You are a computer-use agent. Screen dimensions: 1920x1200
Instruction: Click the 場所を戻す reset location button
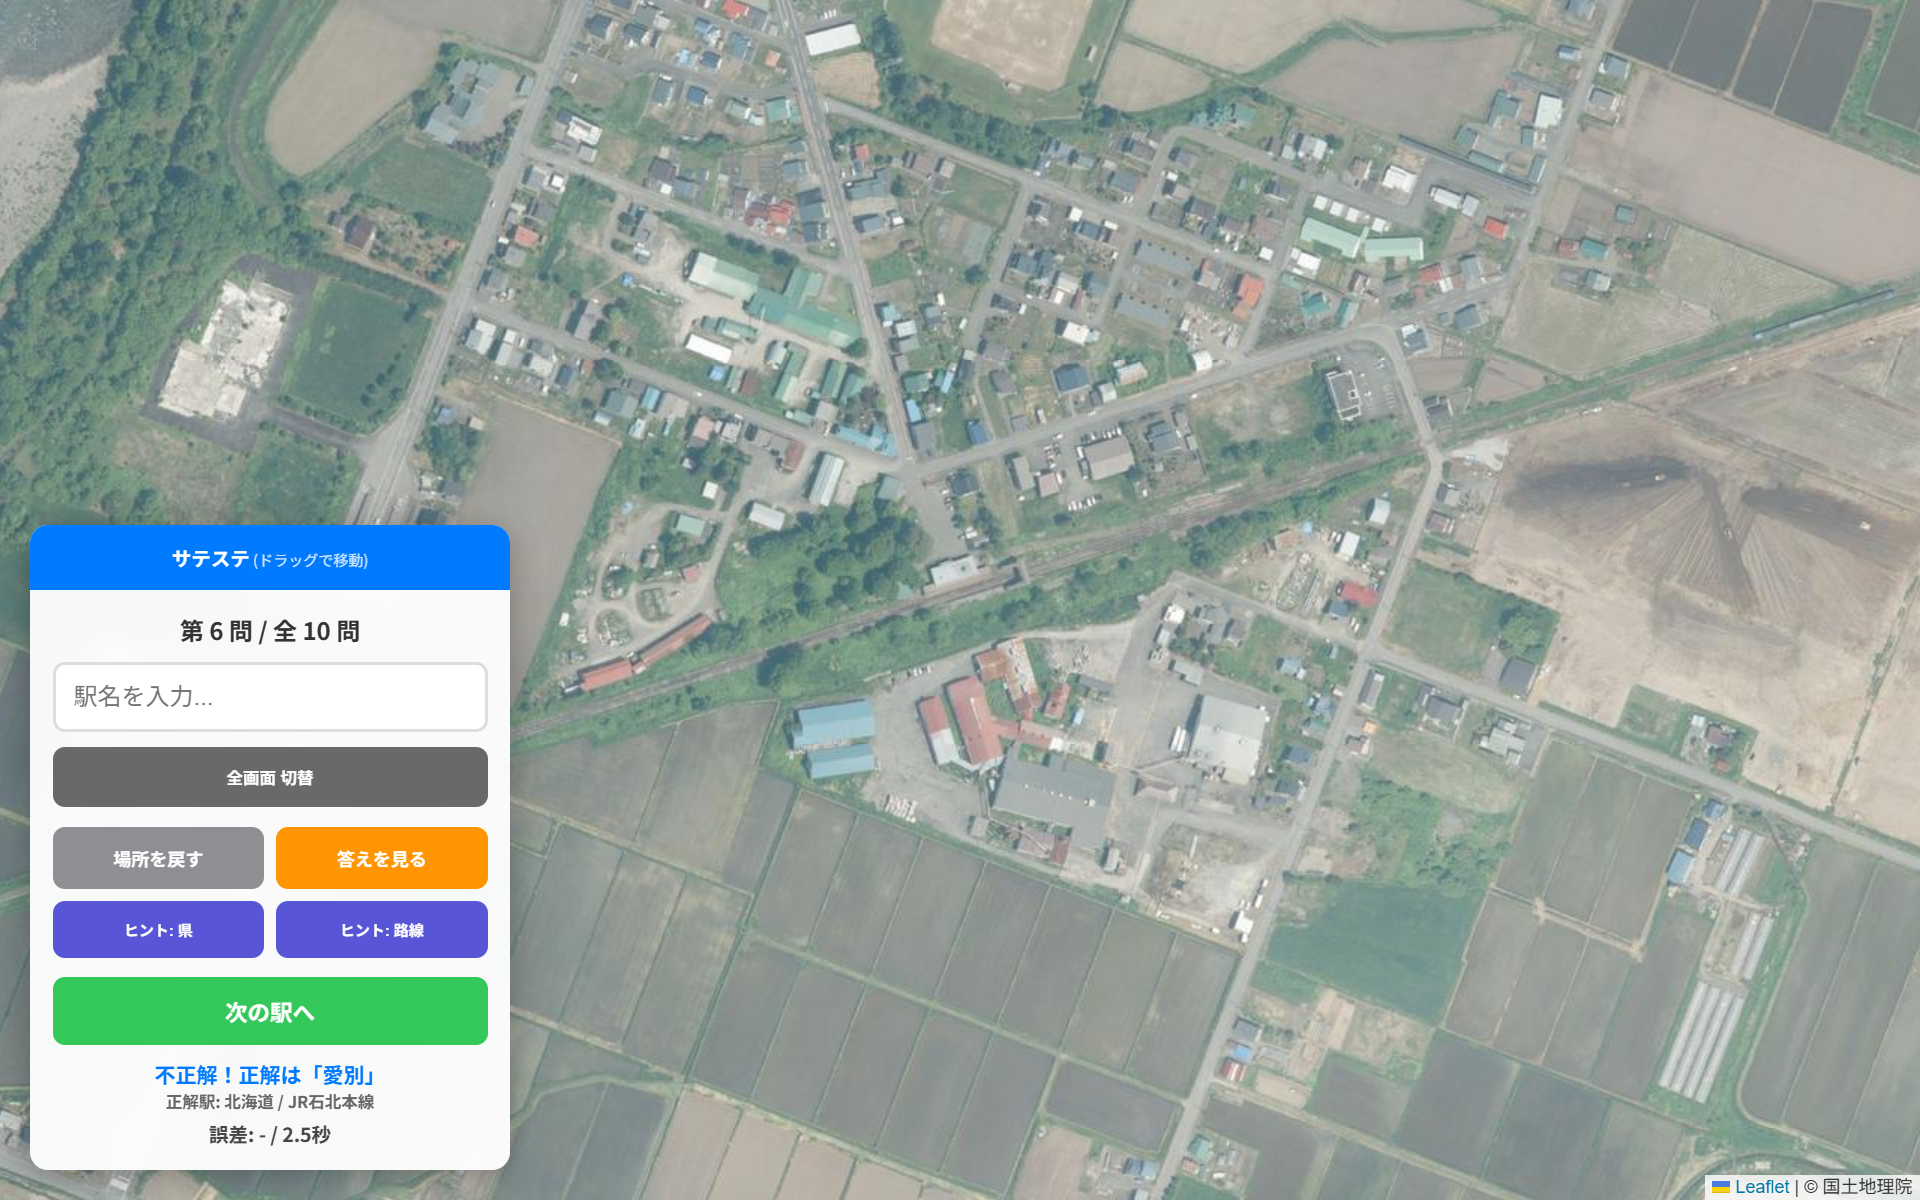(158, 858)
